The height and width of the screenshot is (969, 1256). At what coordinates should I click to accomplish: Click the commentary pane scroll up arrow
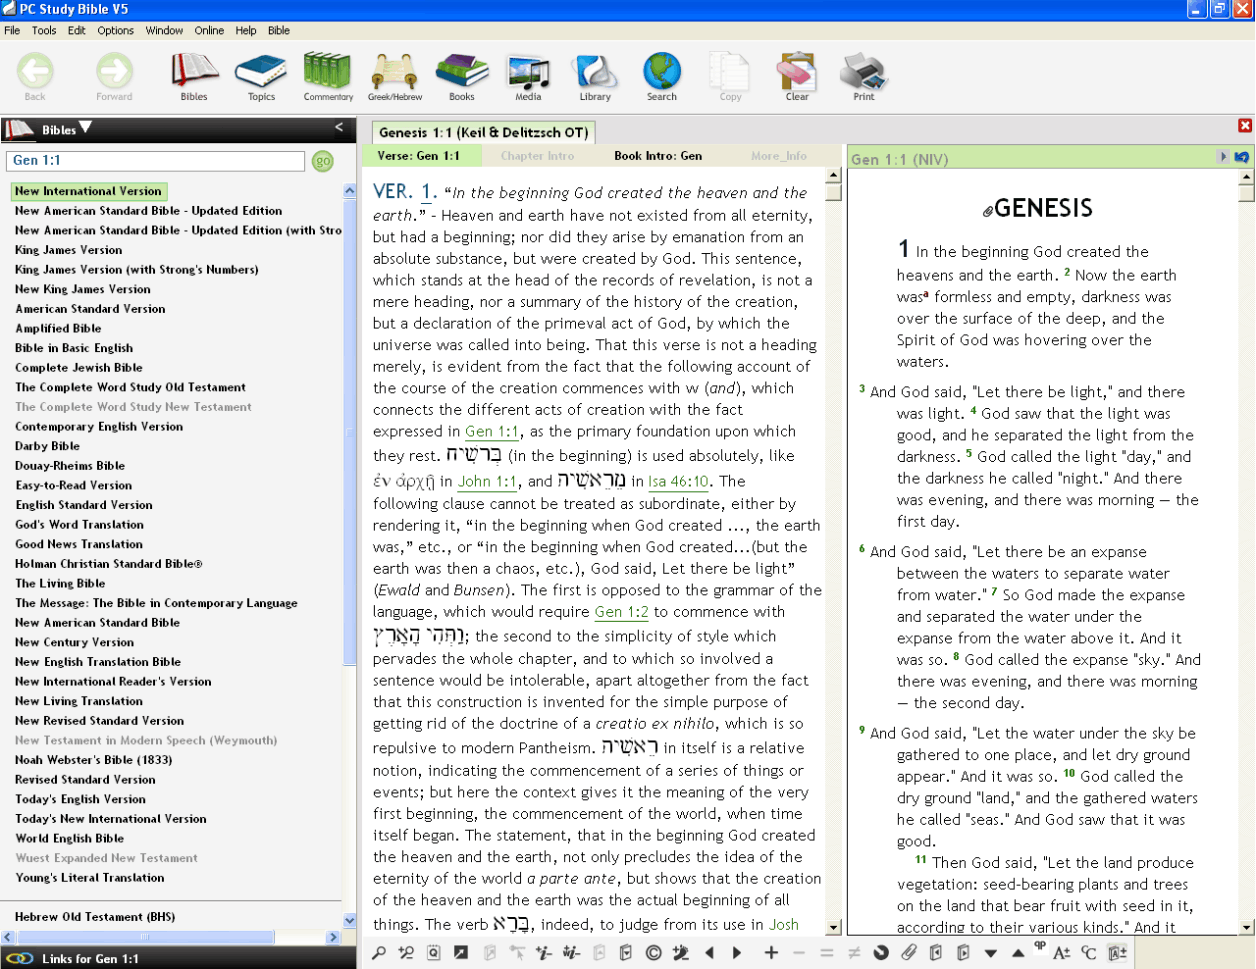pyautogui.click(x=833, y=176)
